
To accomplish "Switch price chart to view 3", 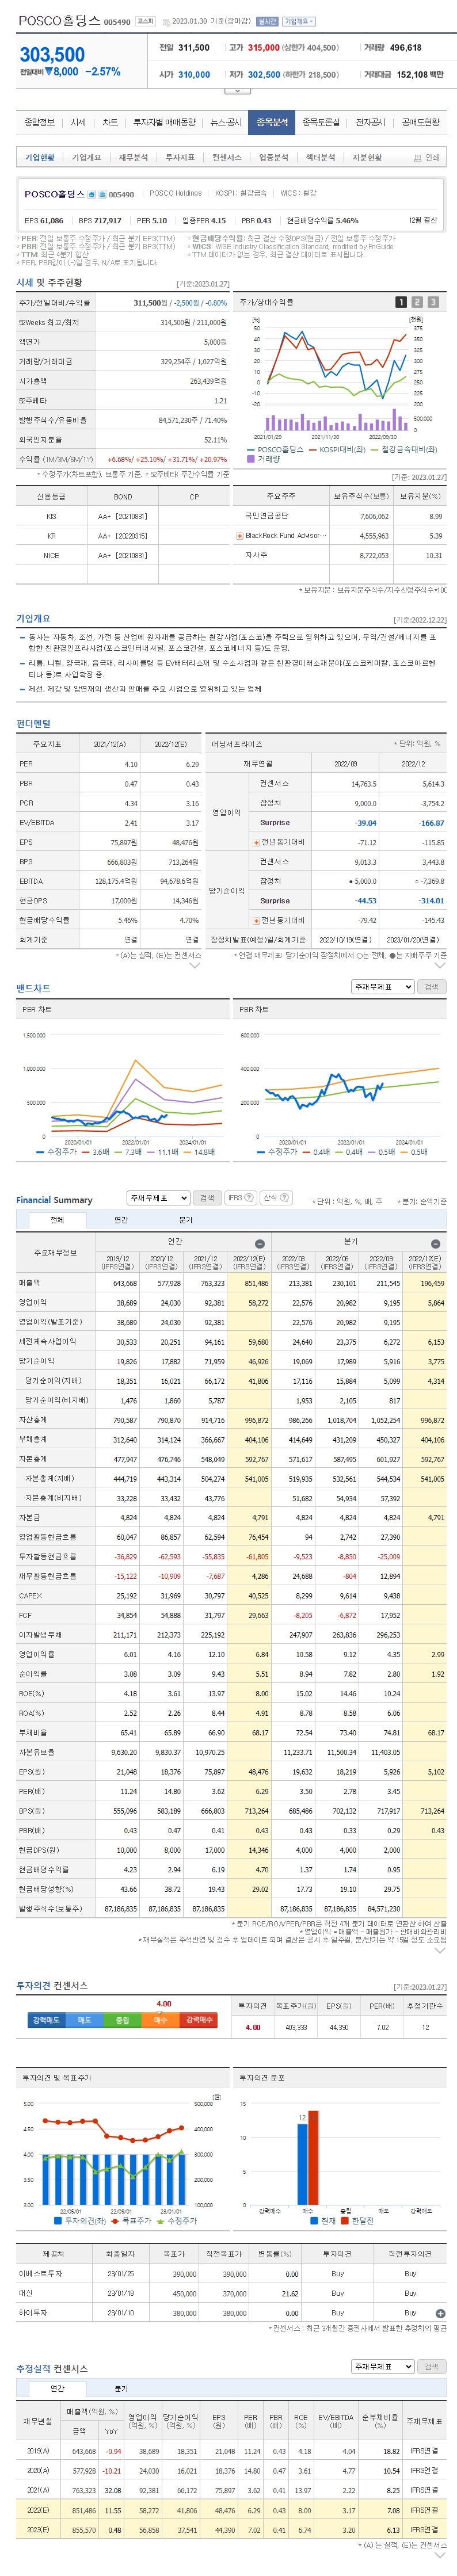I will click(x=433, y=301).
